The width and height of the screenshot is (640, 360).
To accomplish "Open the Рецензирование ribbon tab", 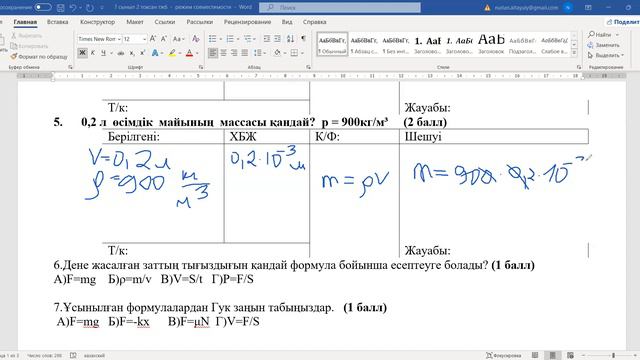I will 247,22.
